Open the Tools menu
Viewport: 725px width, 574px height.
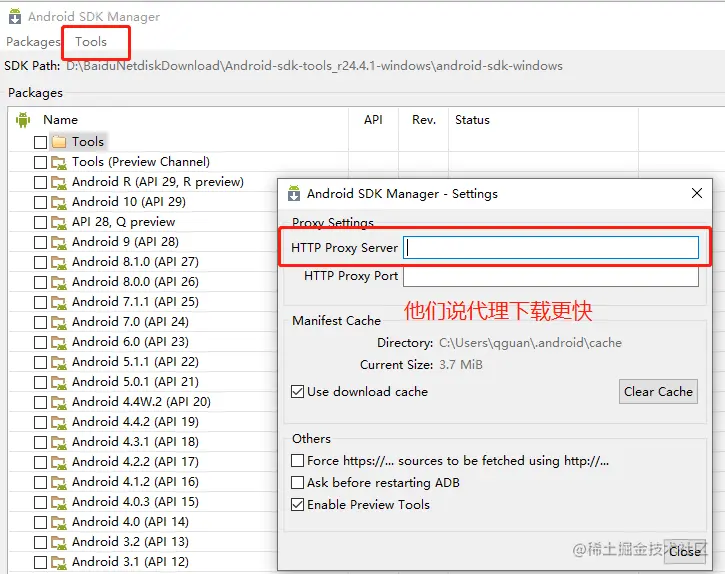91,42
